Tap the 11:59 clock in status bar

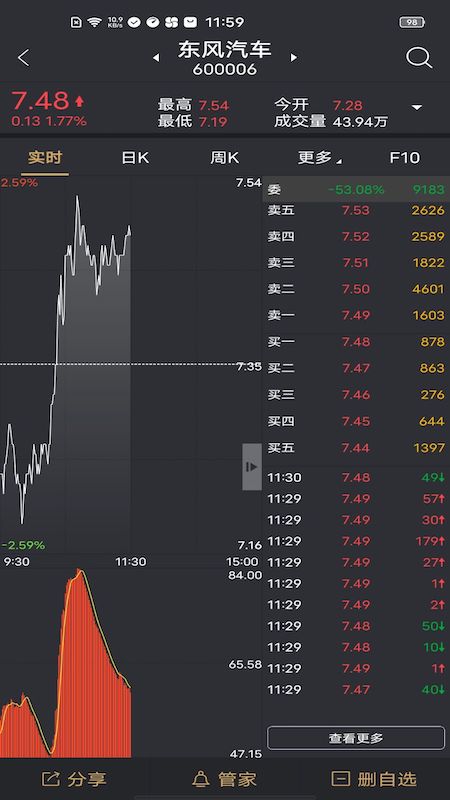coord(224,22)
